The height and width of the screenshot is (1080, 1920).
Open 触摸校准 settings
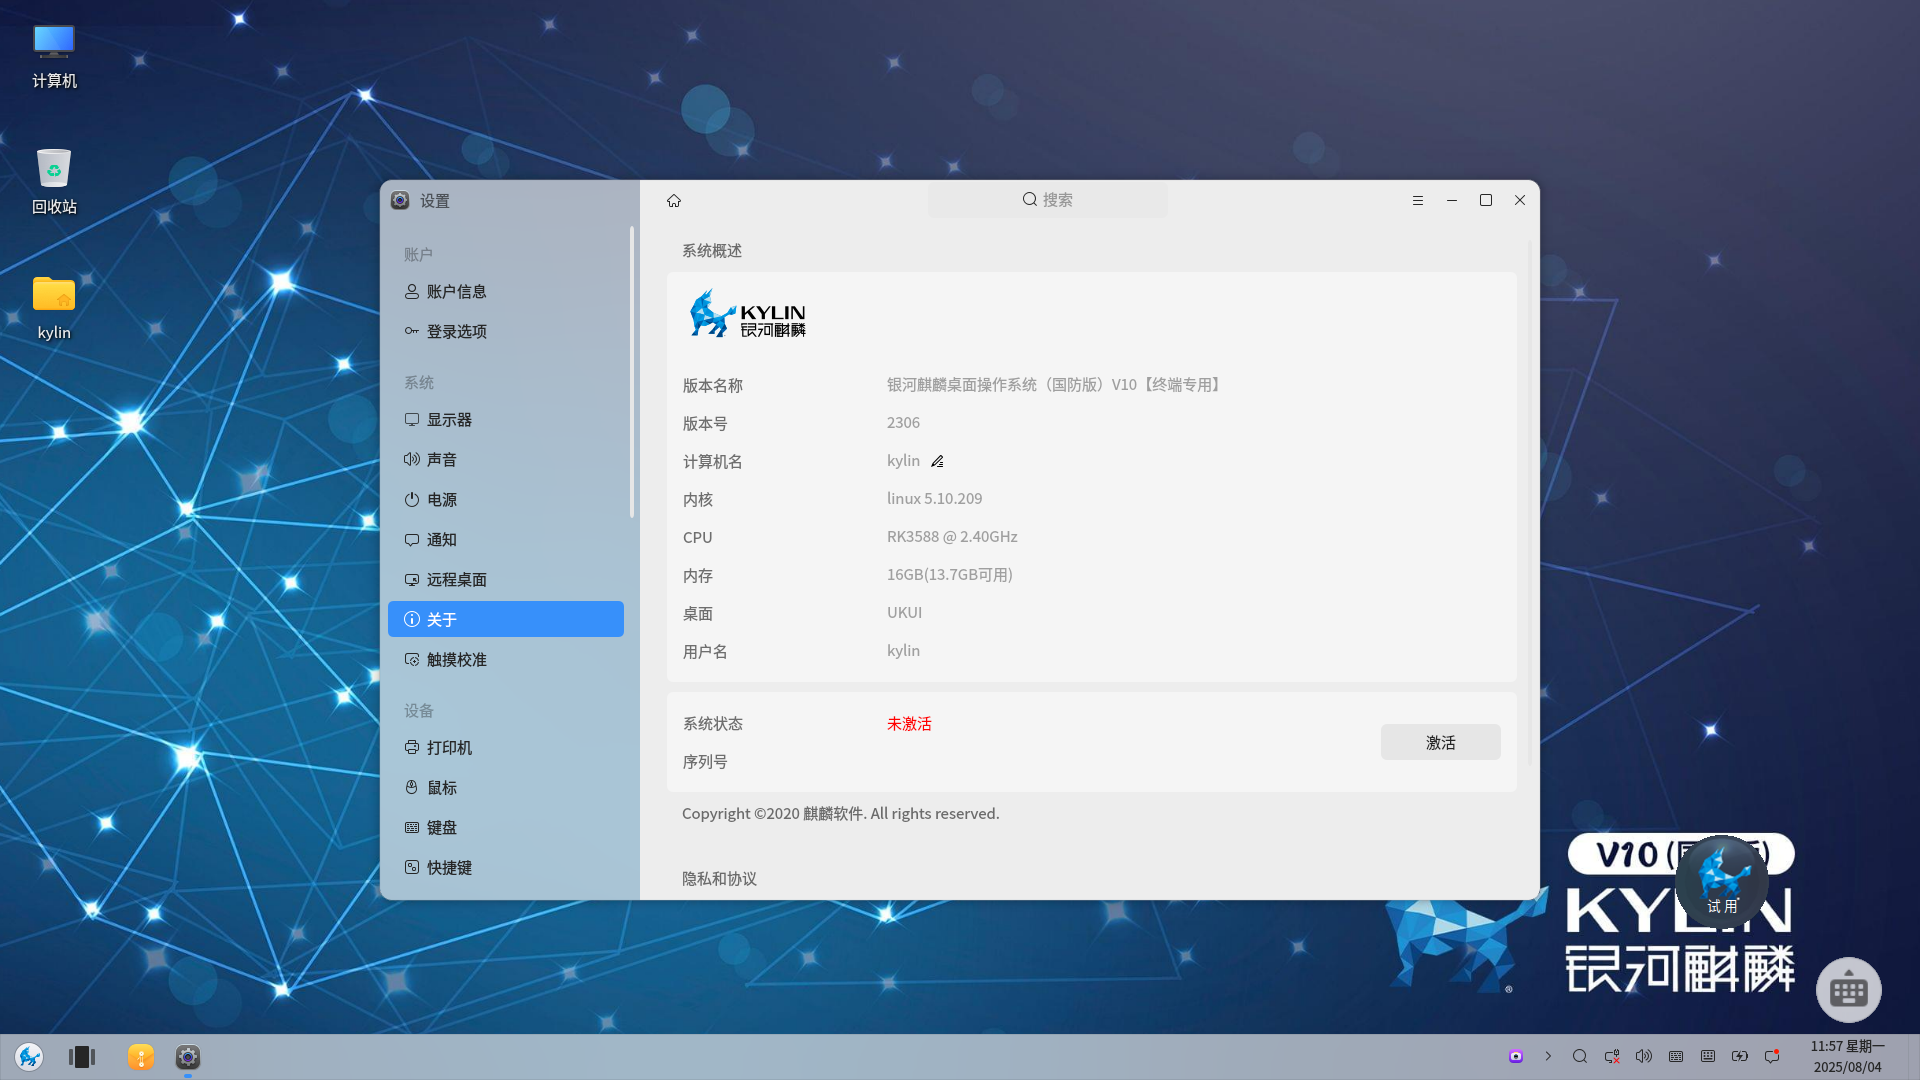506,659
